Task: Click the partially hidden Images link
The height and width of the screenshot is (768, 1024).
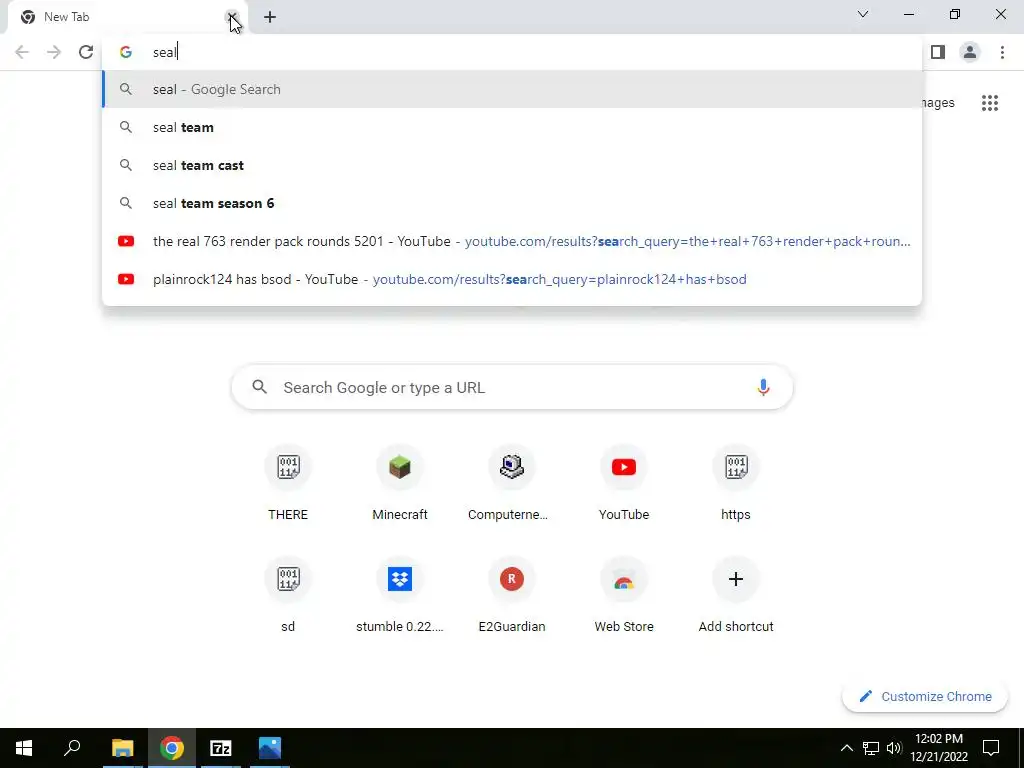Action: (938, 103)
